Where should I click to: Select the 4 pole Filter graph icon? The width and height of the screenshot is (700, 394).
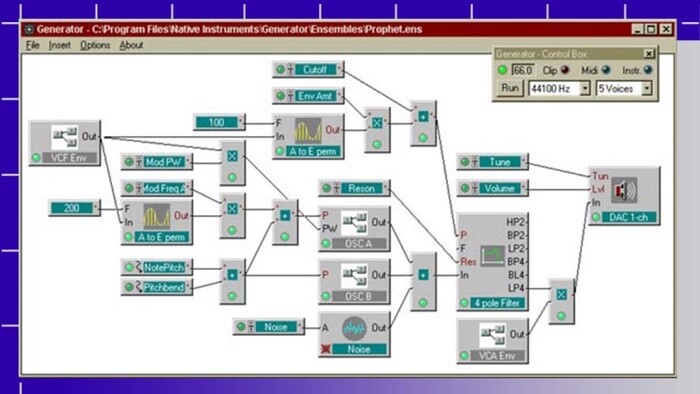point(493,255)
